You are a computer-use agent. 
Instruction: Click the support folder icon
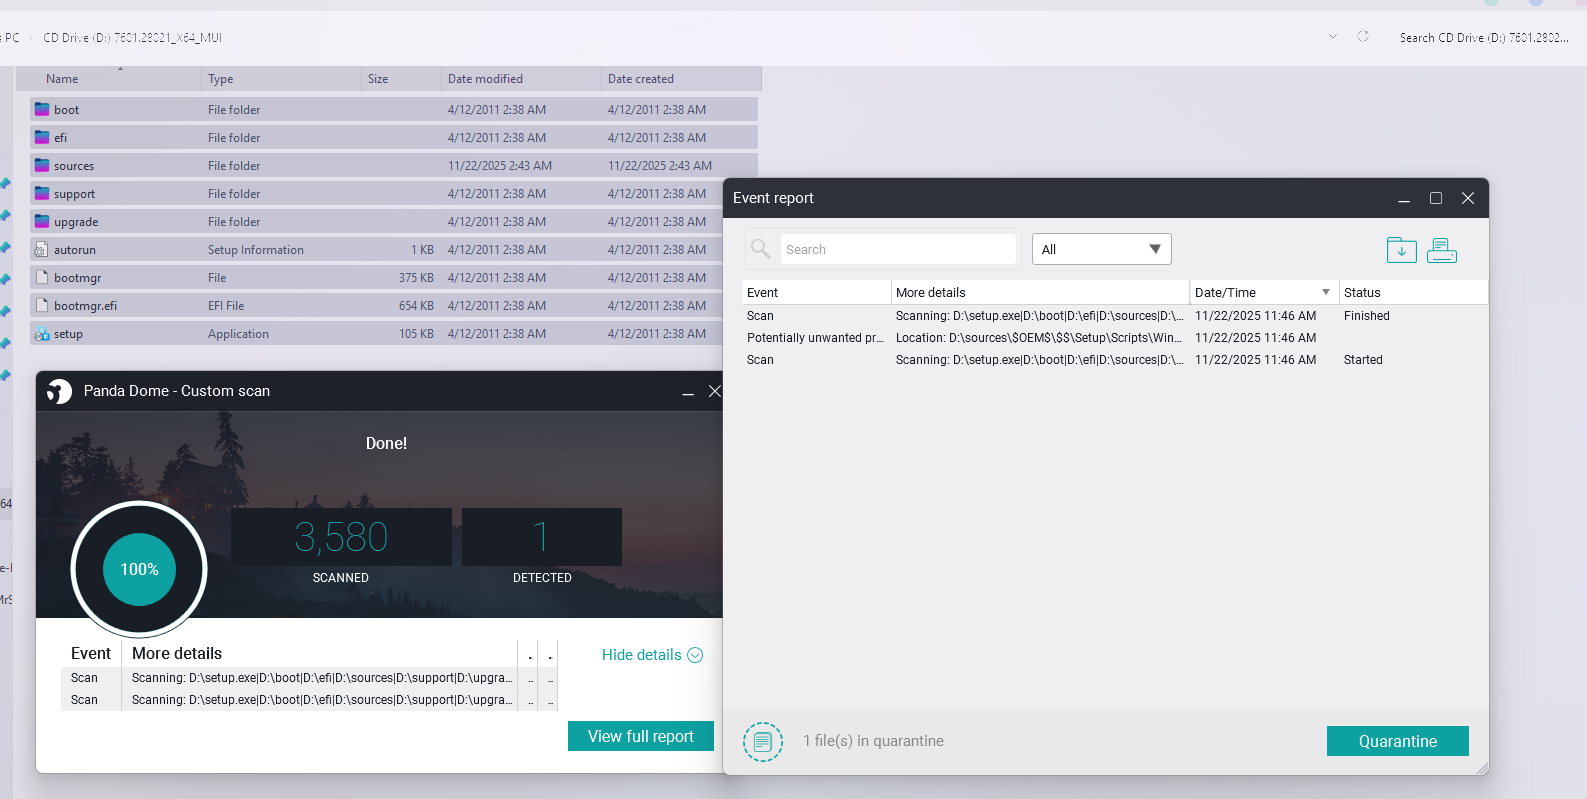point(42,193)
